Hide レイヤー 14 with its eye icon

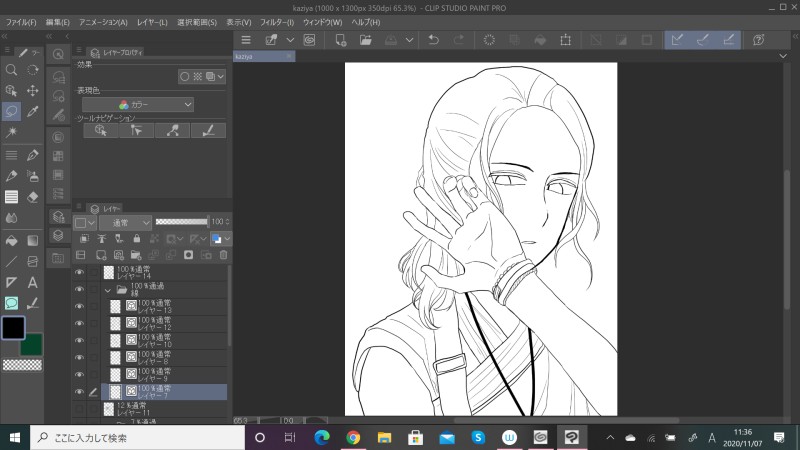79,272
